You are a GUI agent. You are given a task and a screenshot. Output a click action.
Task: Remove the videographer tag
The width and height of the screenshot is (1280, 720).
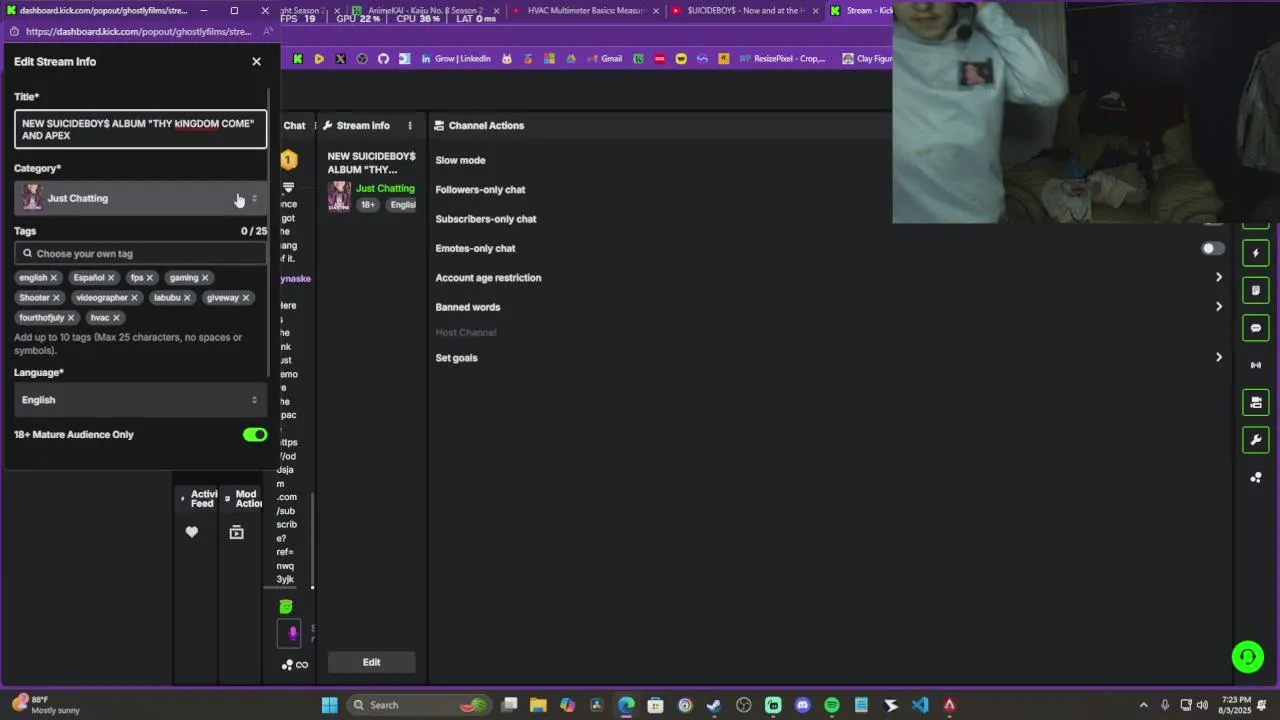click(x=134, y=298)
